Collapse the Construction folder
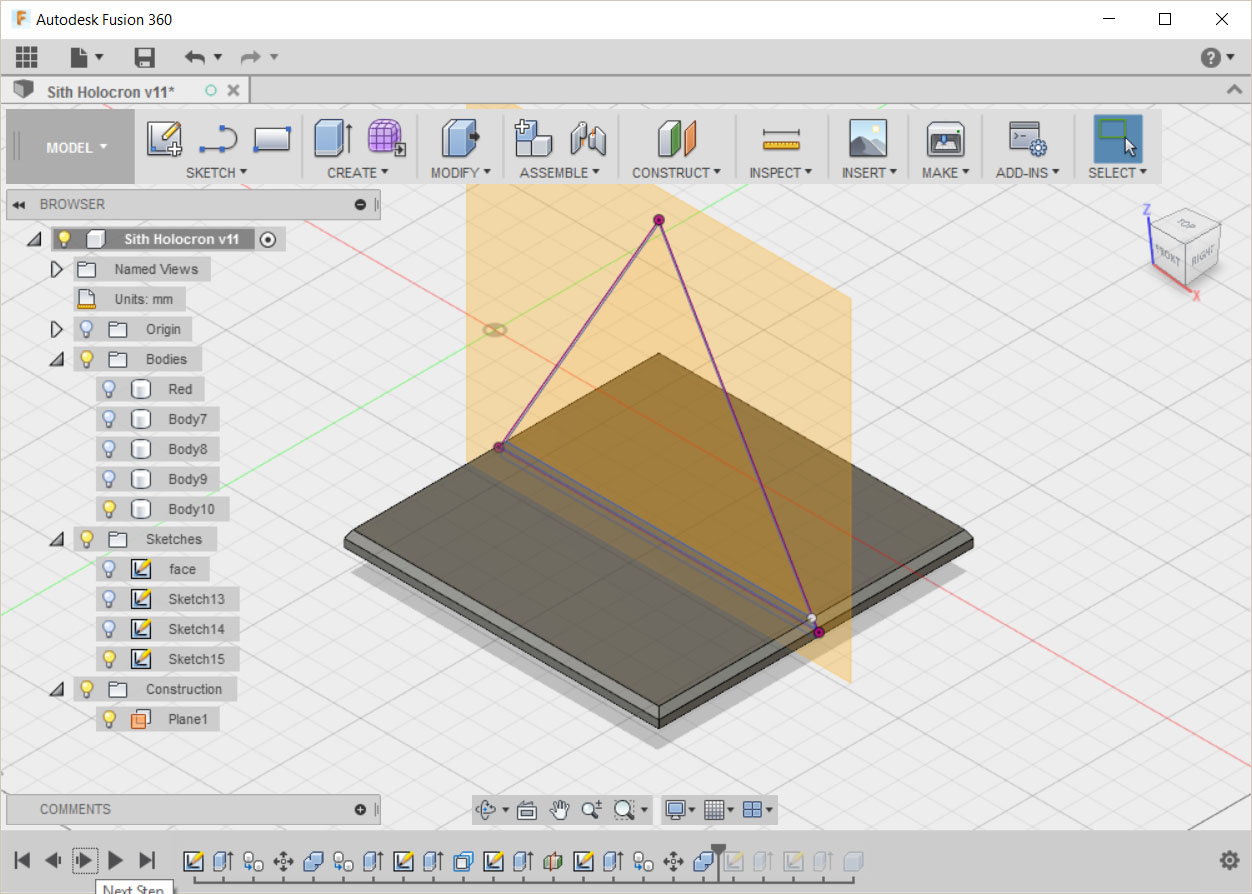 tap(56, 689)
